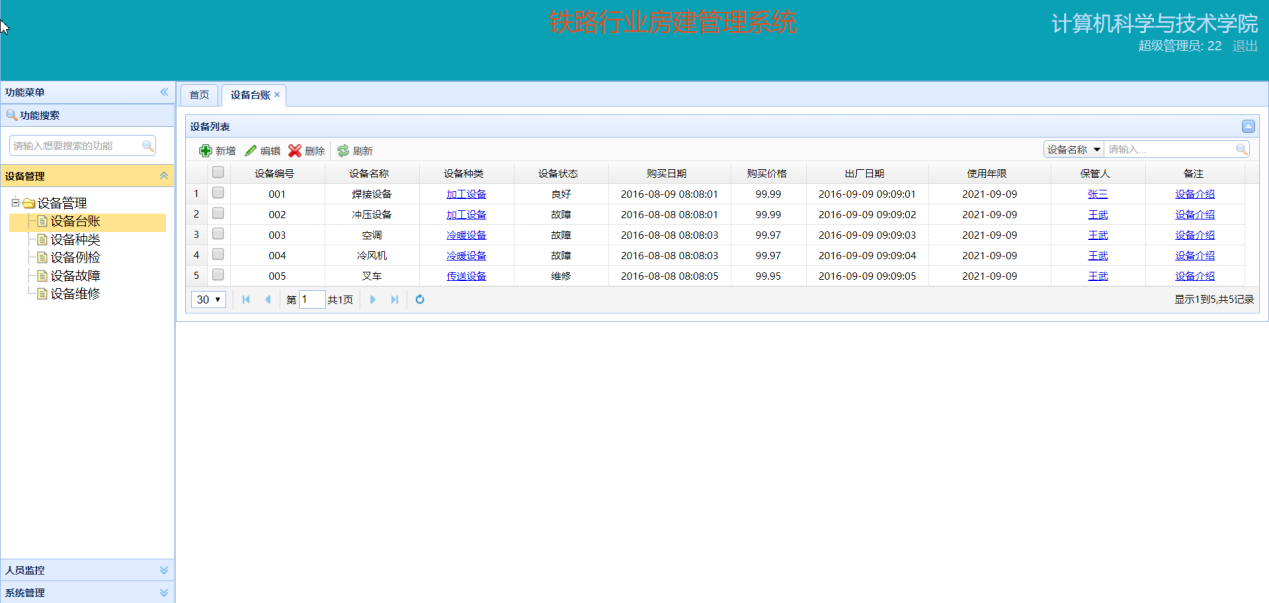1269x603 pixels.
Task: Click the pagination refresh icon
Action: pos(420,299)
